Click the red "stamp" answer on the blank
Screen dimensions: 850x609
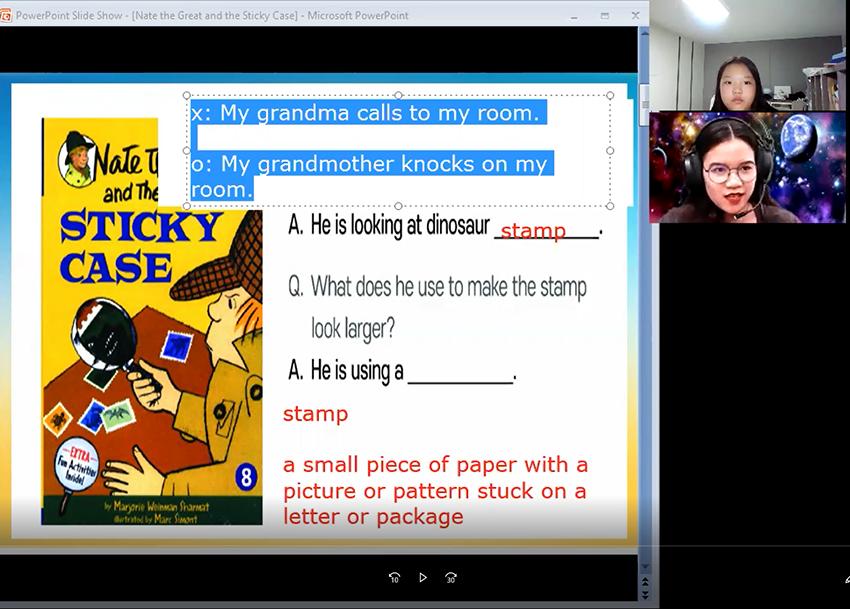click(533, 231)
